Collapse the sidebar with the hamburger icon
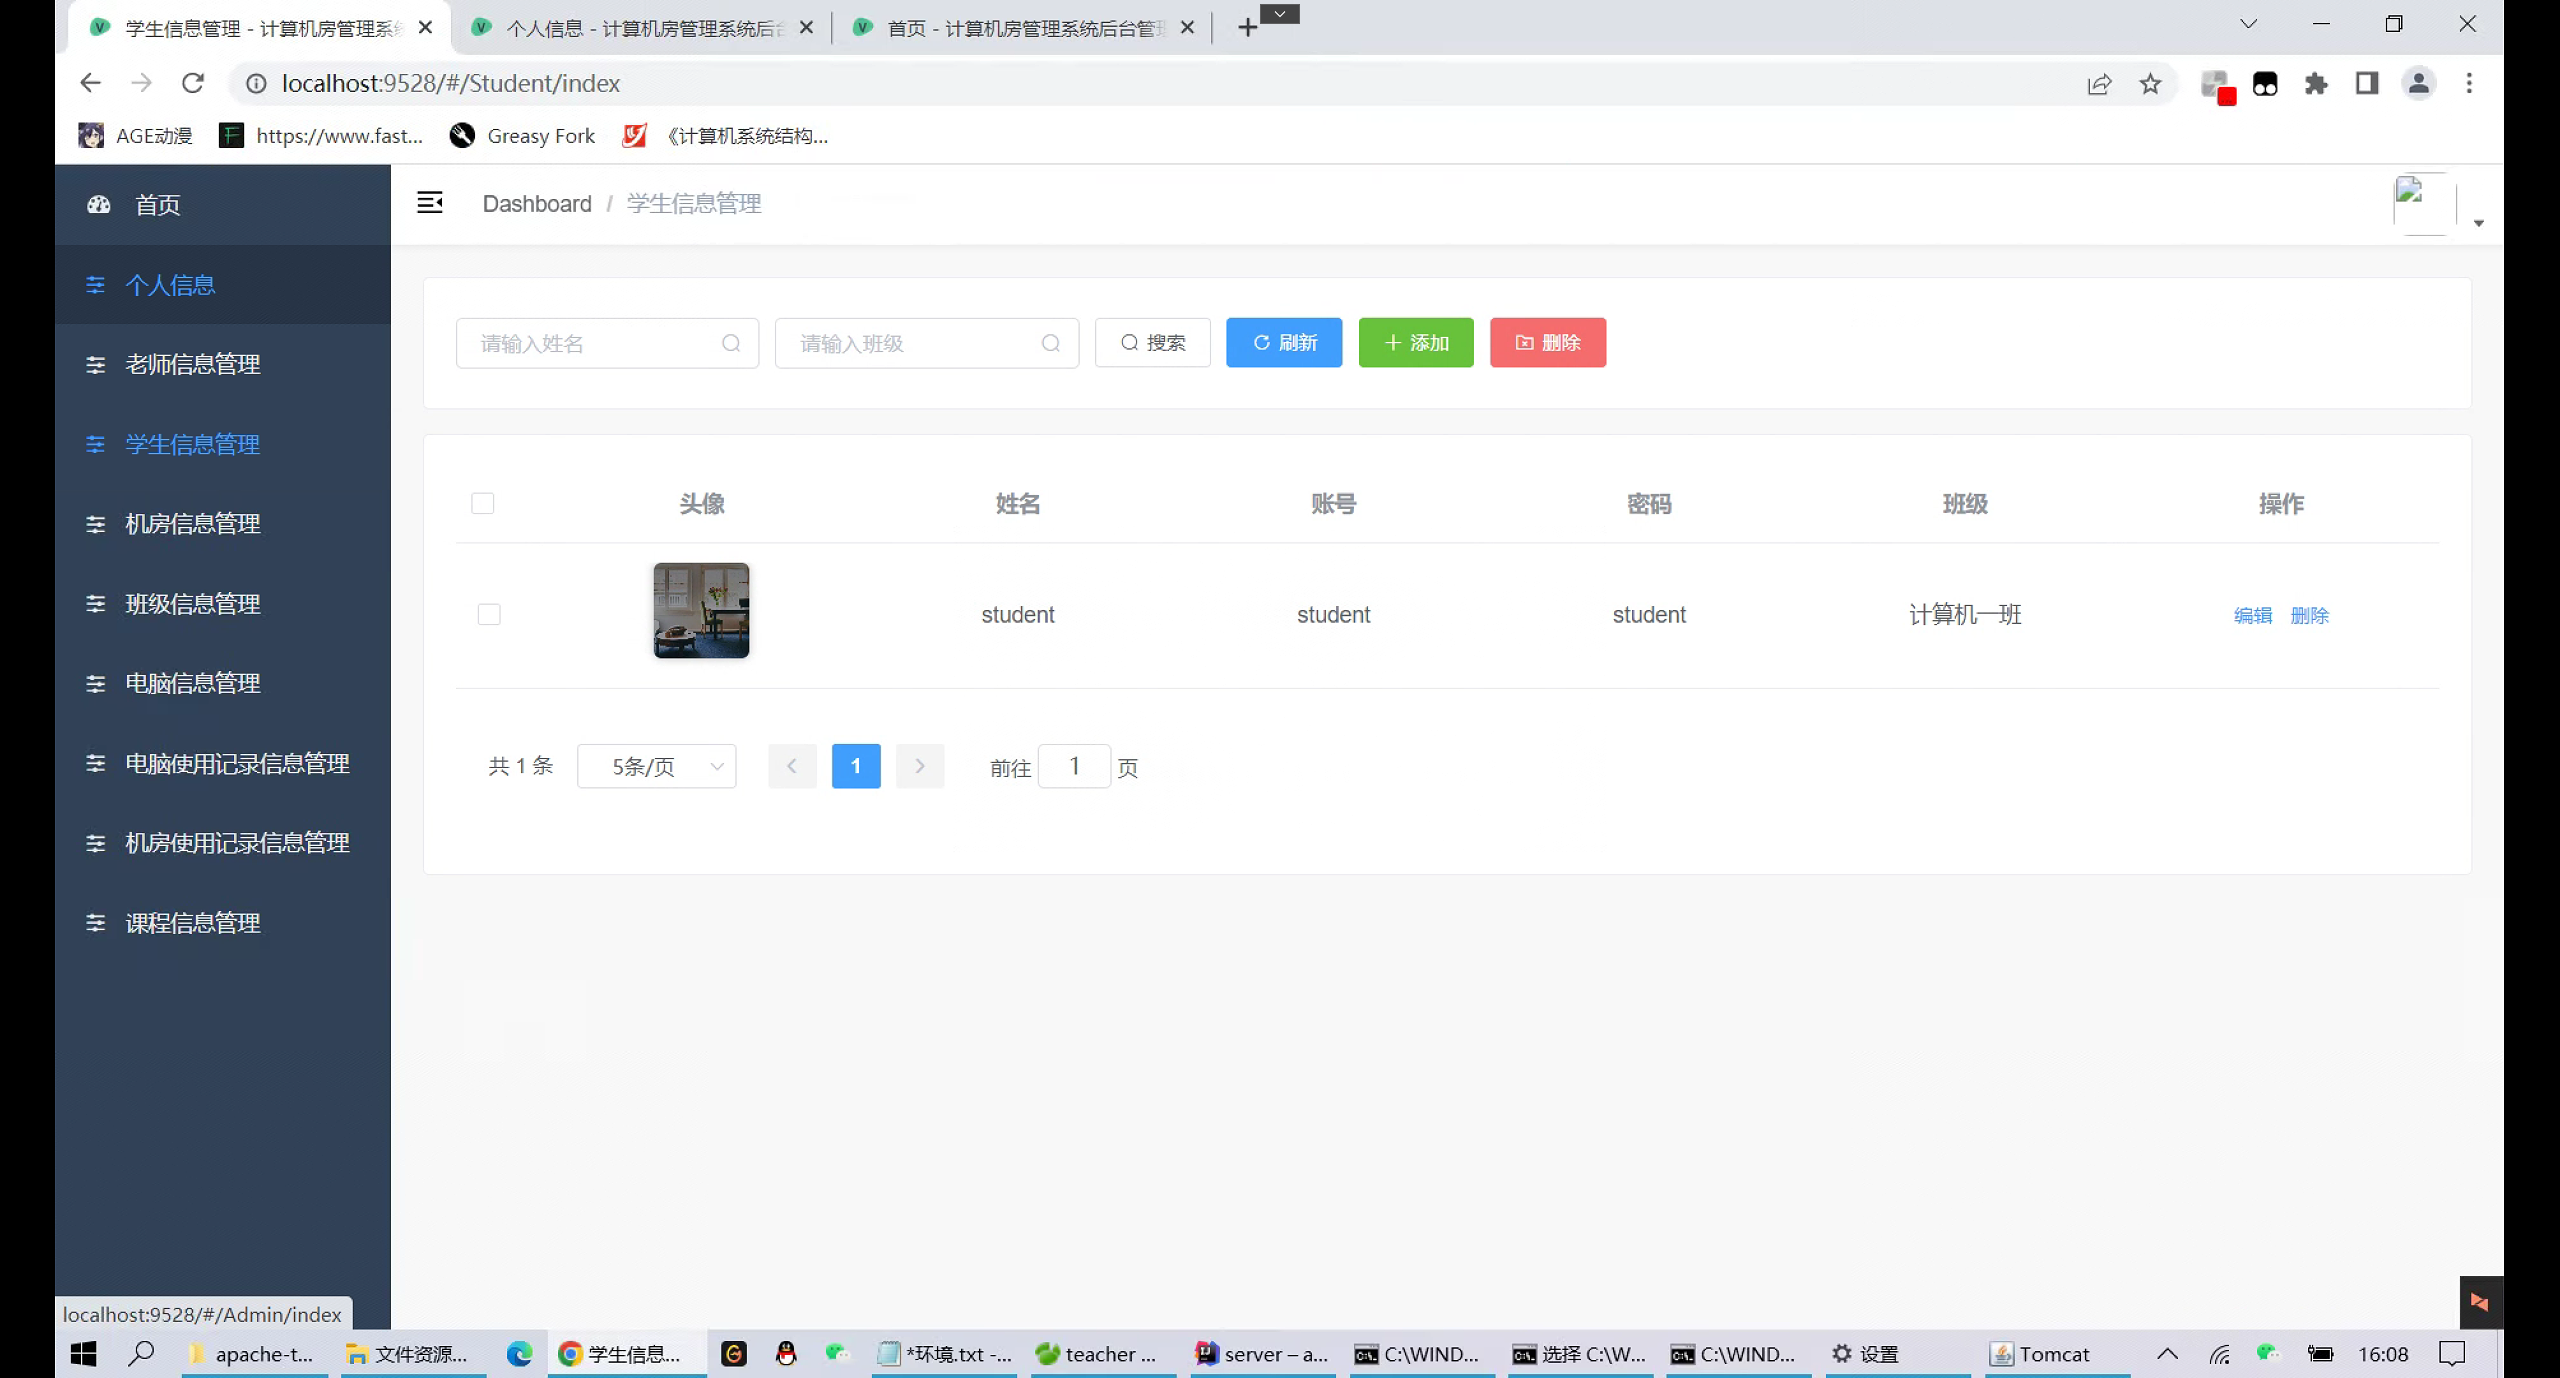Viewport: 2560px width, 1378px height. point(430,202)
